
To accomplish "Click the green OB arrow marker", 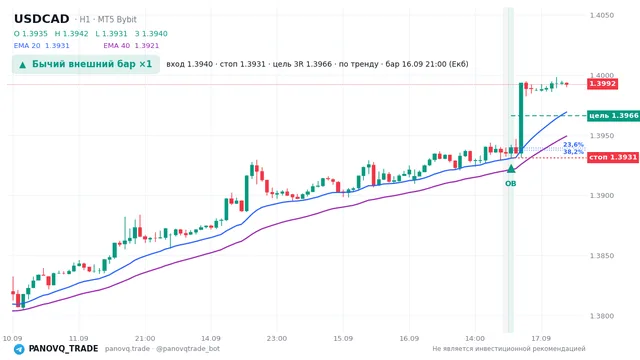I will [511, 169].
